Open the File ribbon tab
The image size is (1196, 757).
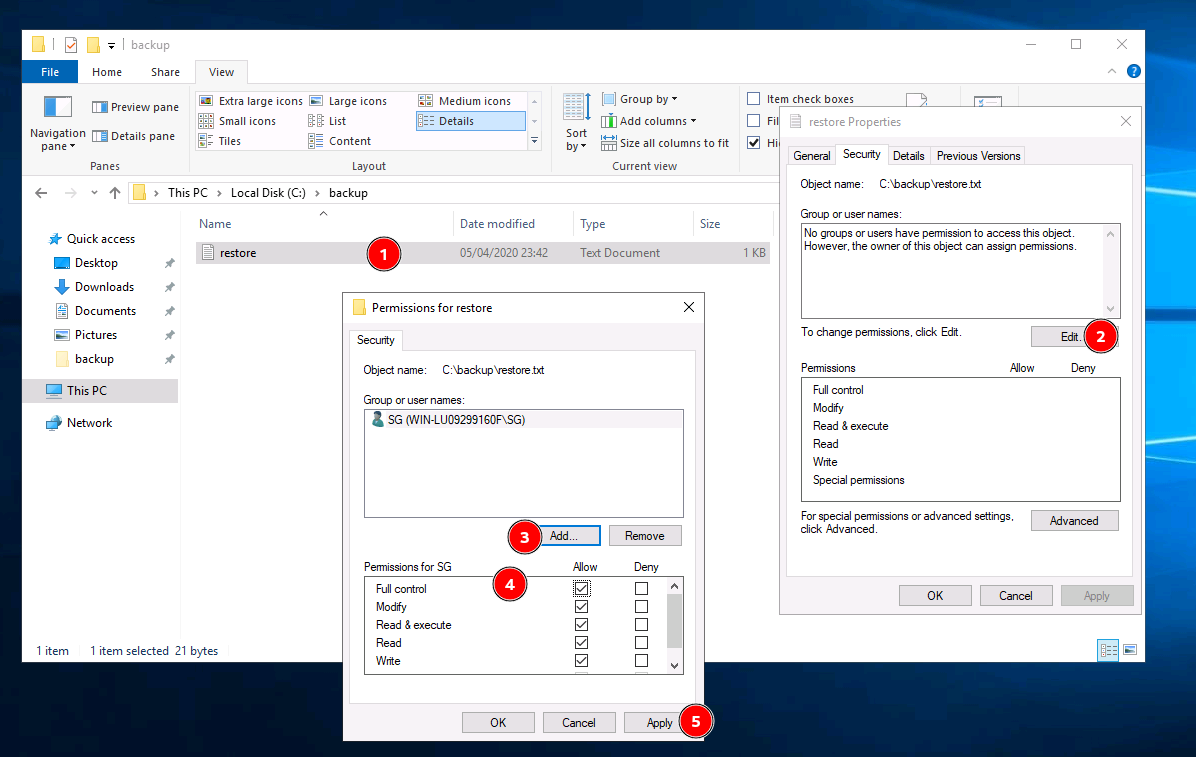coord(50,72)
